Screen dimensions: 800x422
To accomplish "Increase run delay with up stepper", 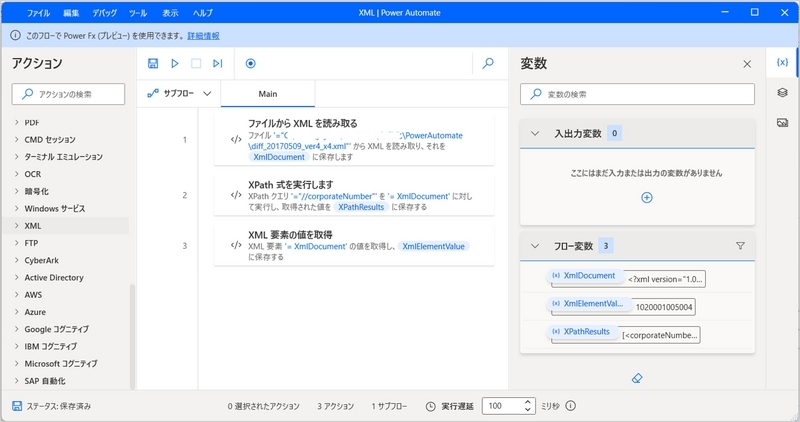I will click(528, 402).
